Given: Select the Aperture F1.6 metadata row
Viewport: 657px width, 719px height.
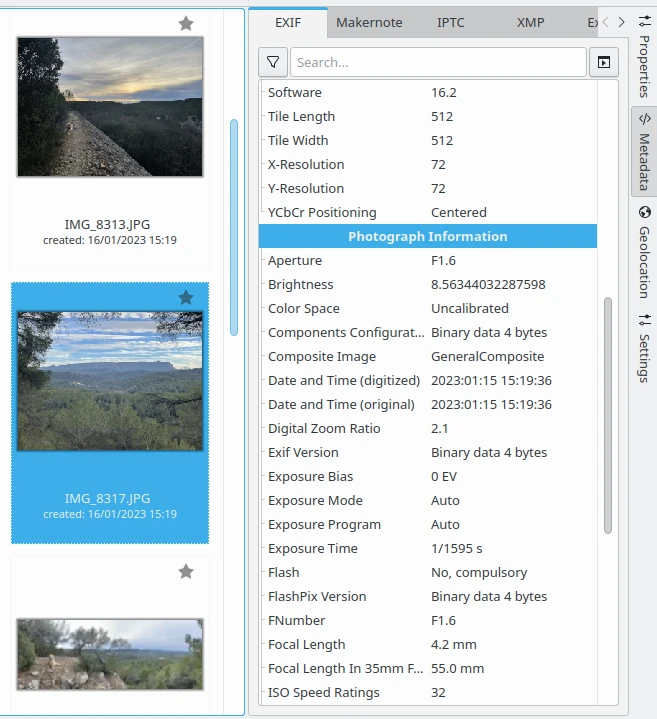Looking at the screenshot, I should click(428, 260).
